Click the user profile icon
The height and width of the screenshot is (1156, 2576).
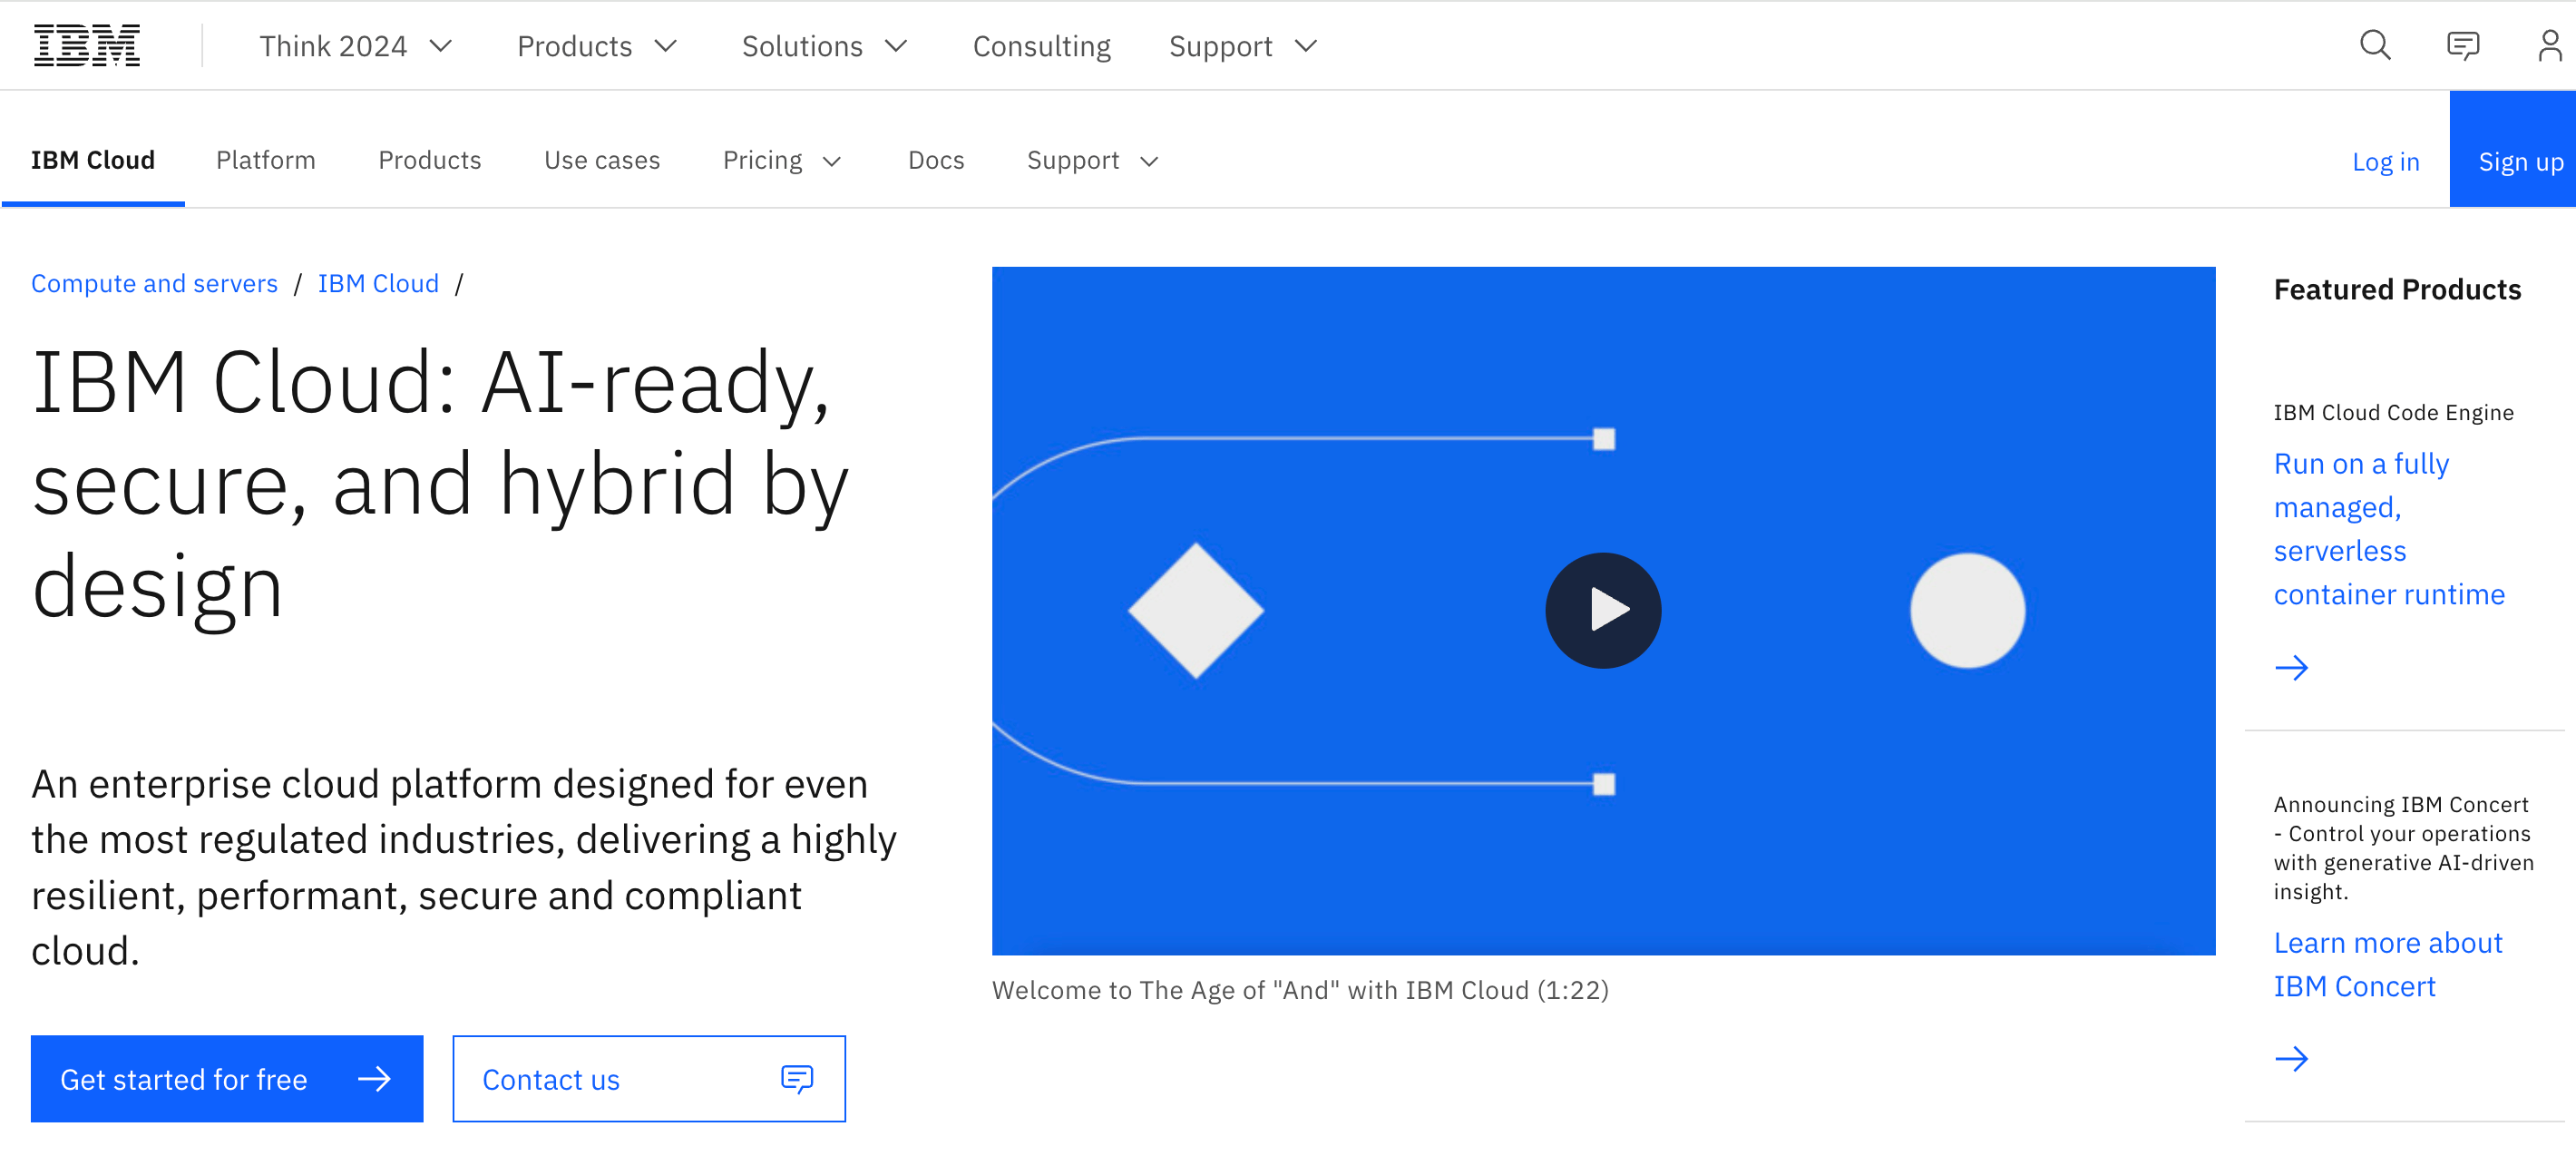[2549, 46]
